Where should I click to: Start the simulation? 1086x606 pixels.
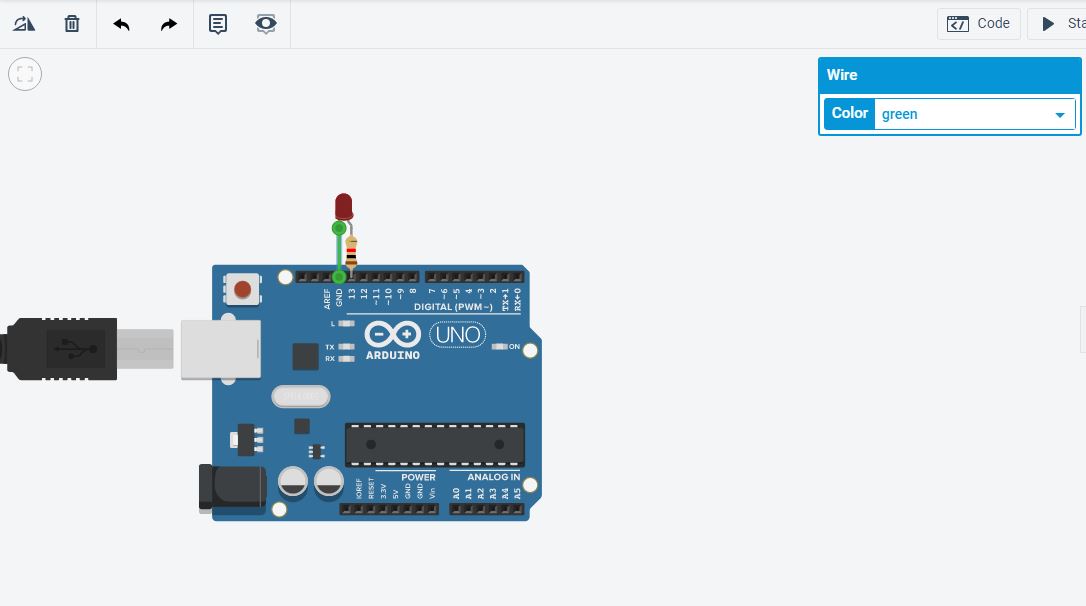tap(1056, 24)
